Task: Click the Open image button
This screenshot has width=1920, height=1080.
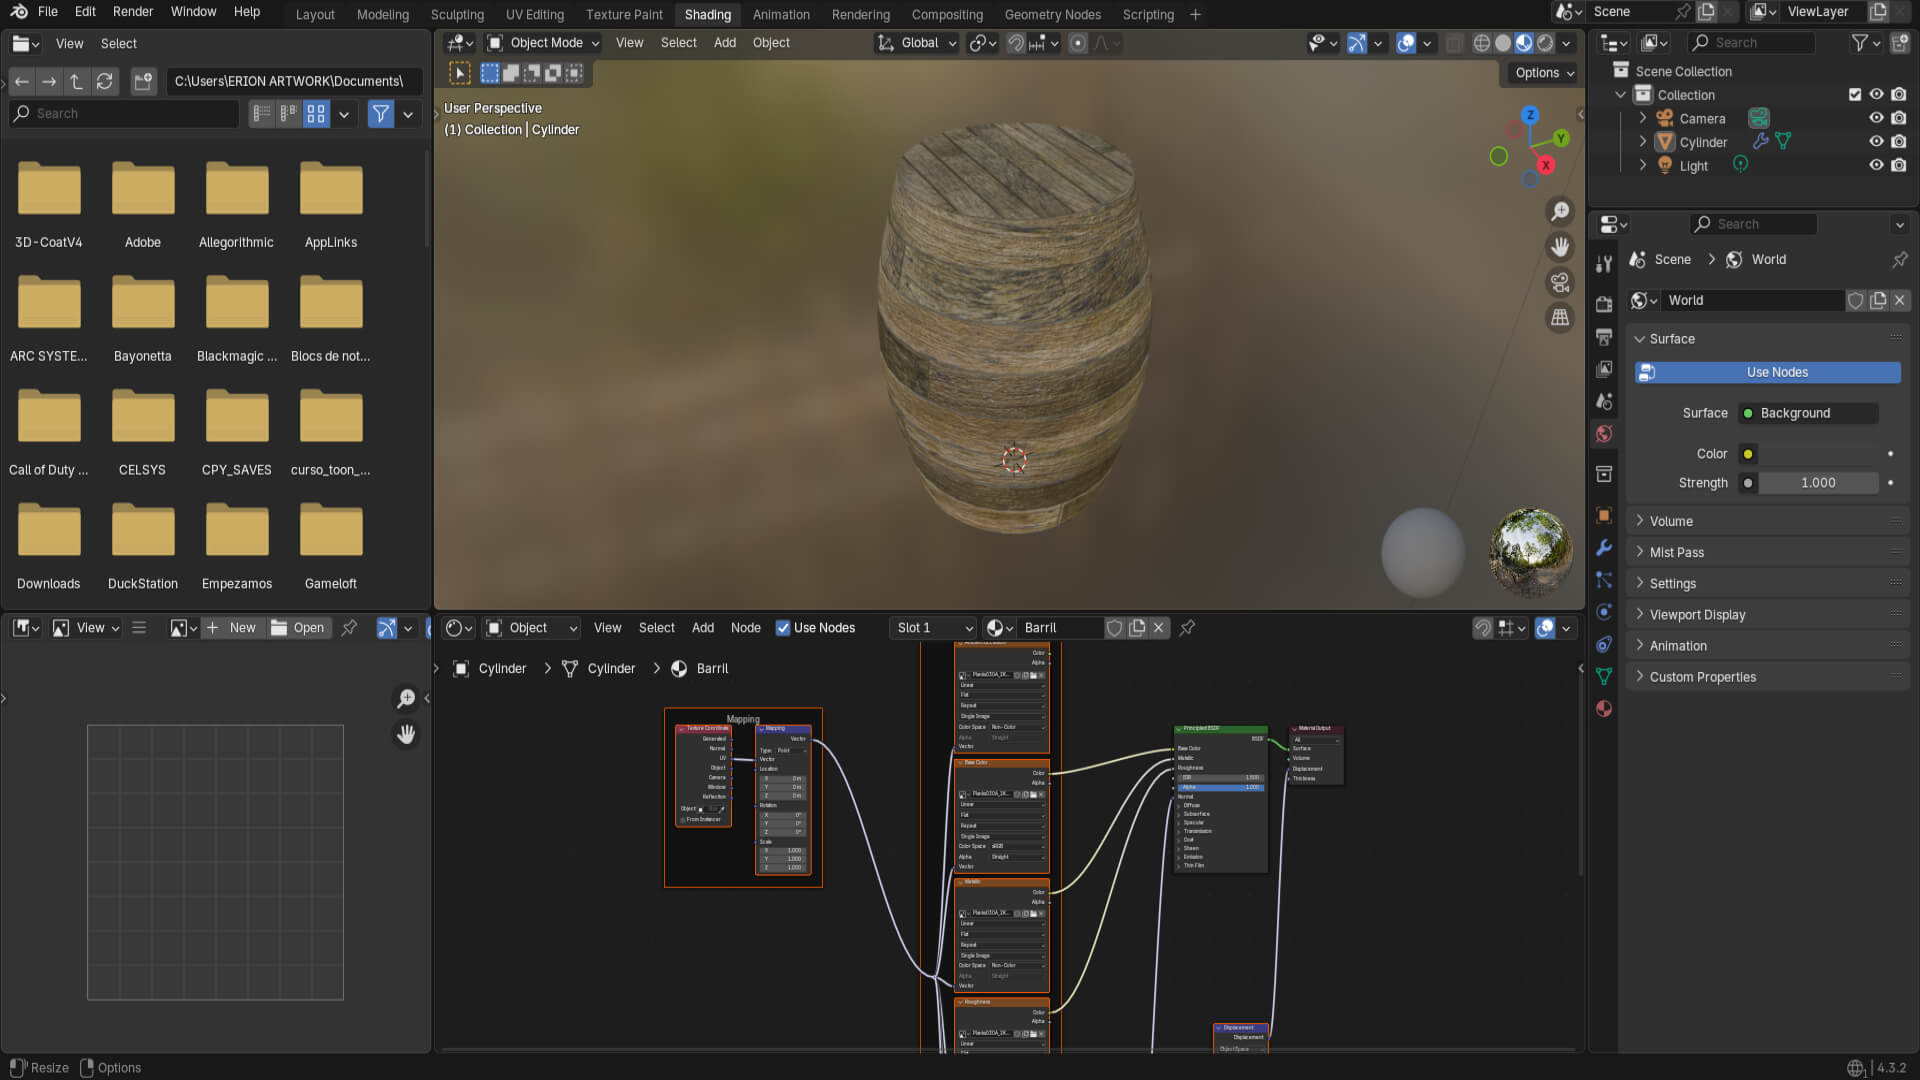Action: coord(298,628)
